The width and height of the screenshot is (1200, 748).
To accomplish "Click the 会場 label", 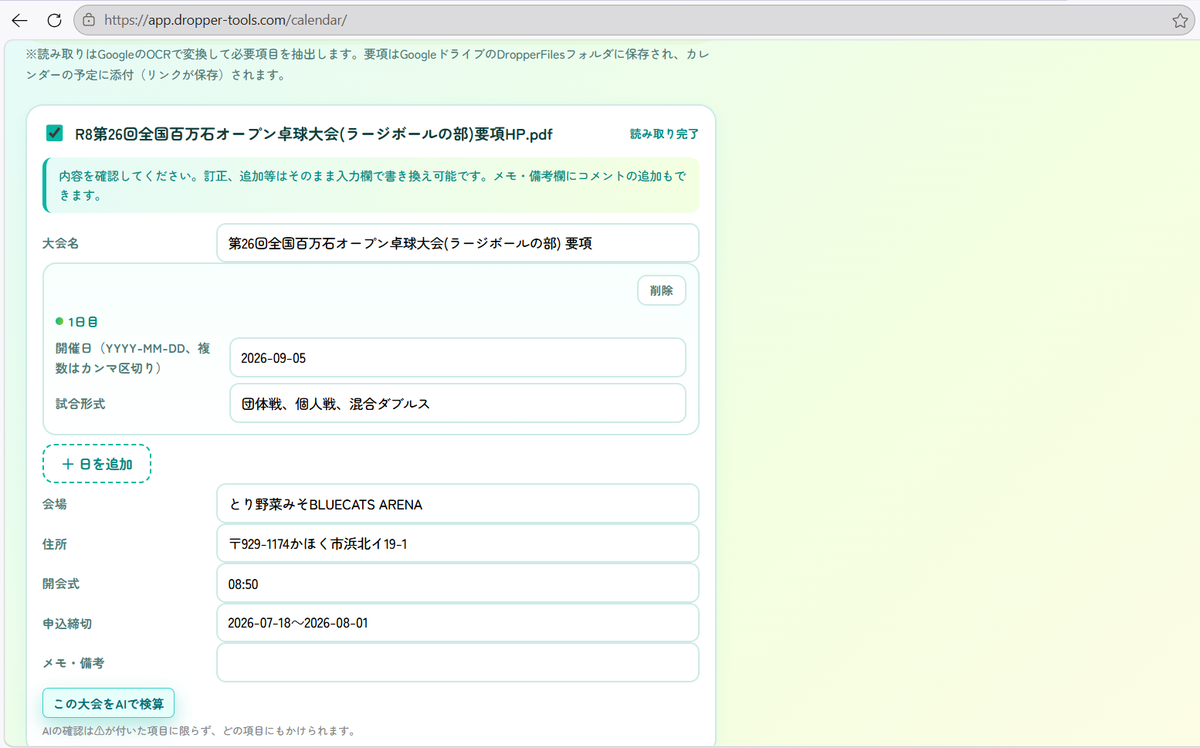I will (54, 504).
